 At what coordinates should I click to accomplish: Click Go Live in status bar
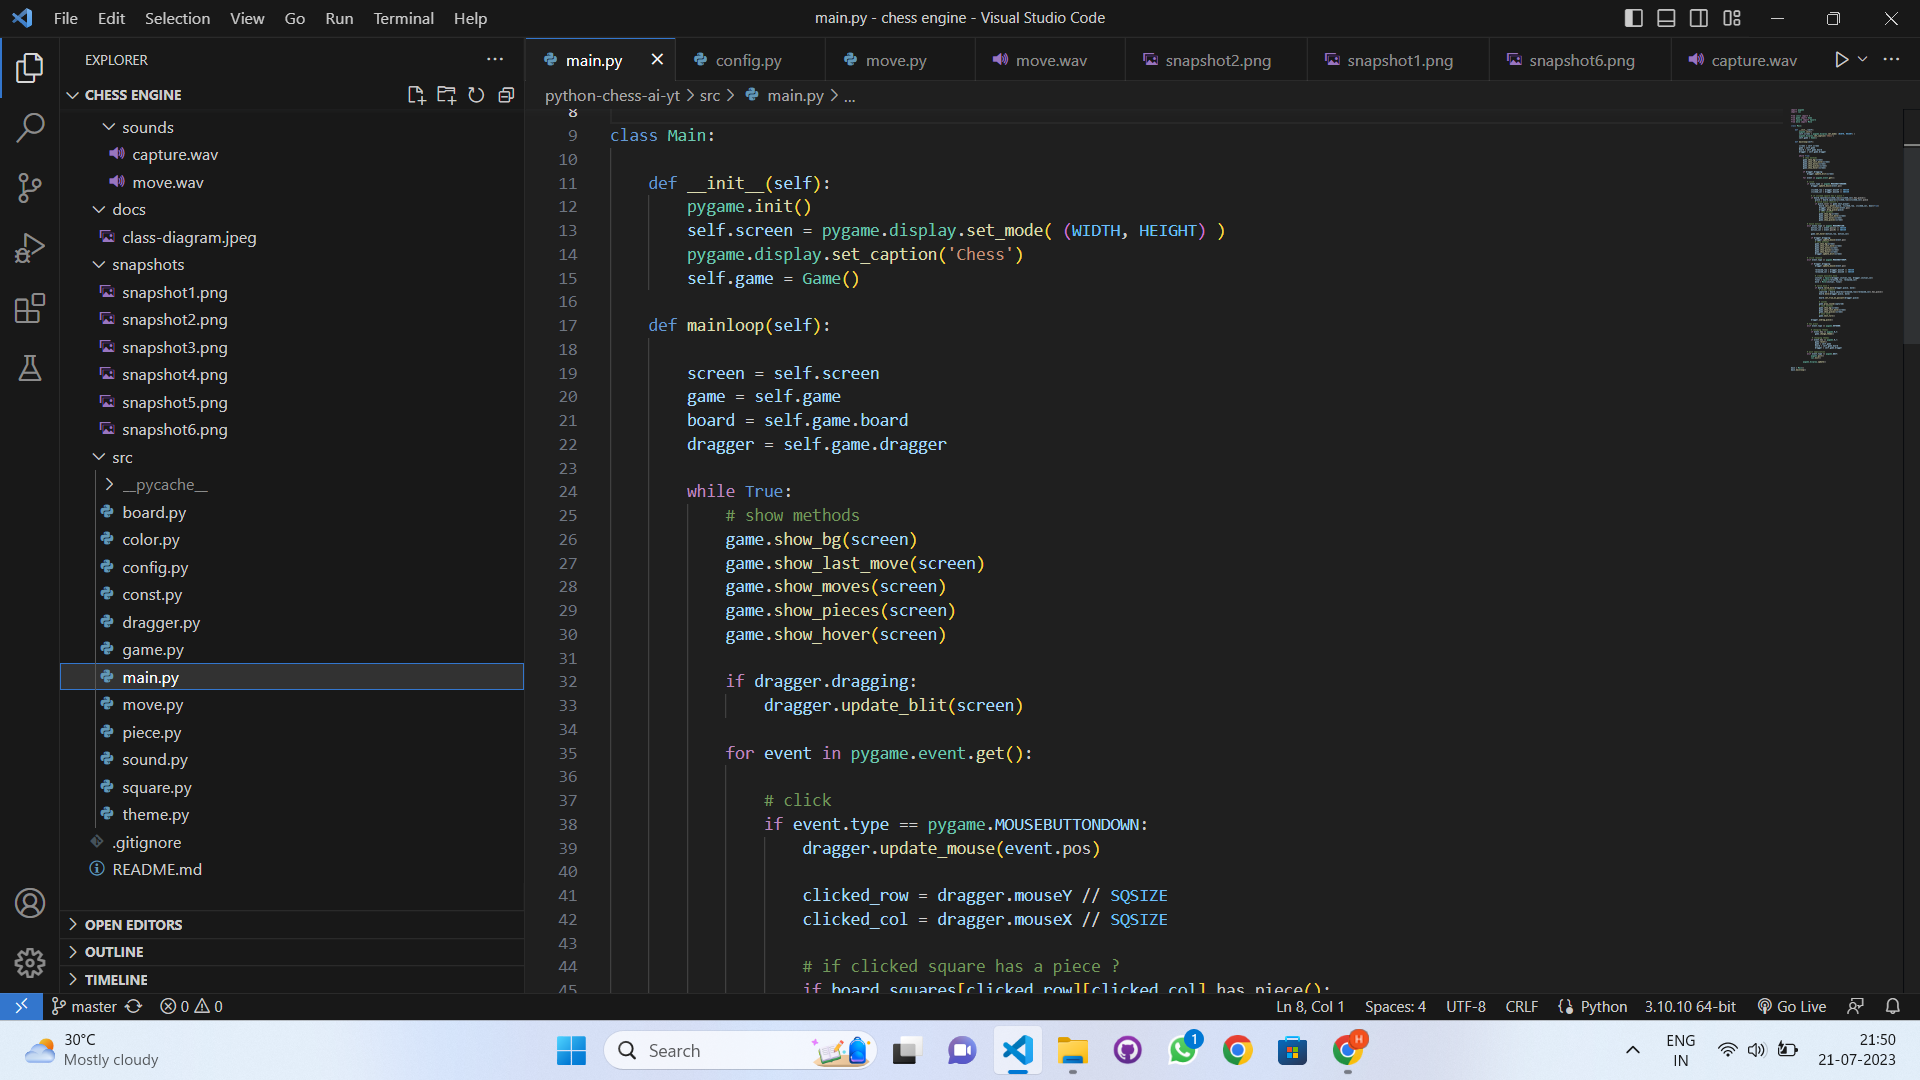click(x=1792, y=1006)
